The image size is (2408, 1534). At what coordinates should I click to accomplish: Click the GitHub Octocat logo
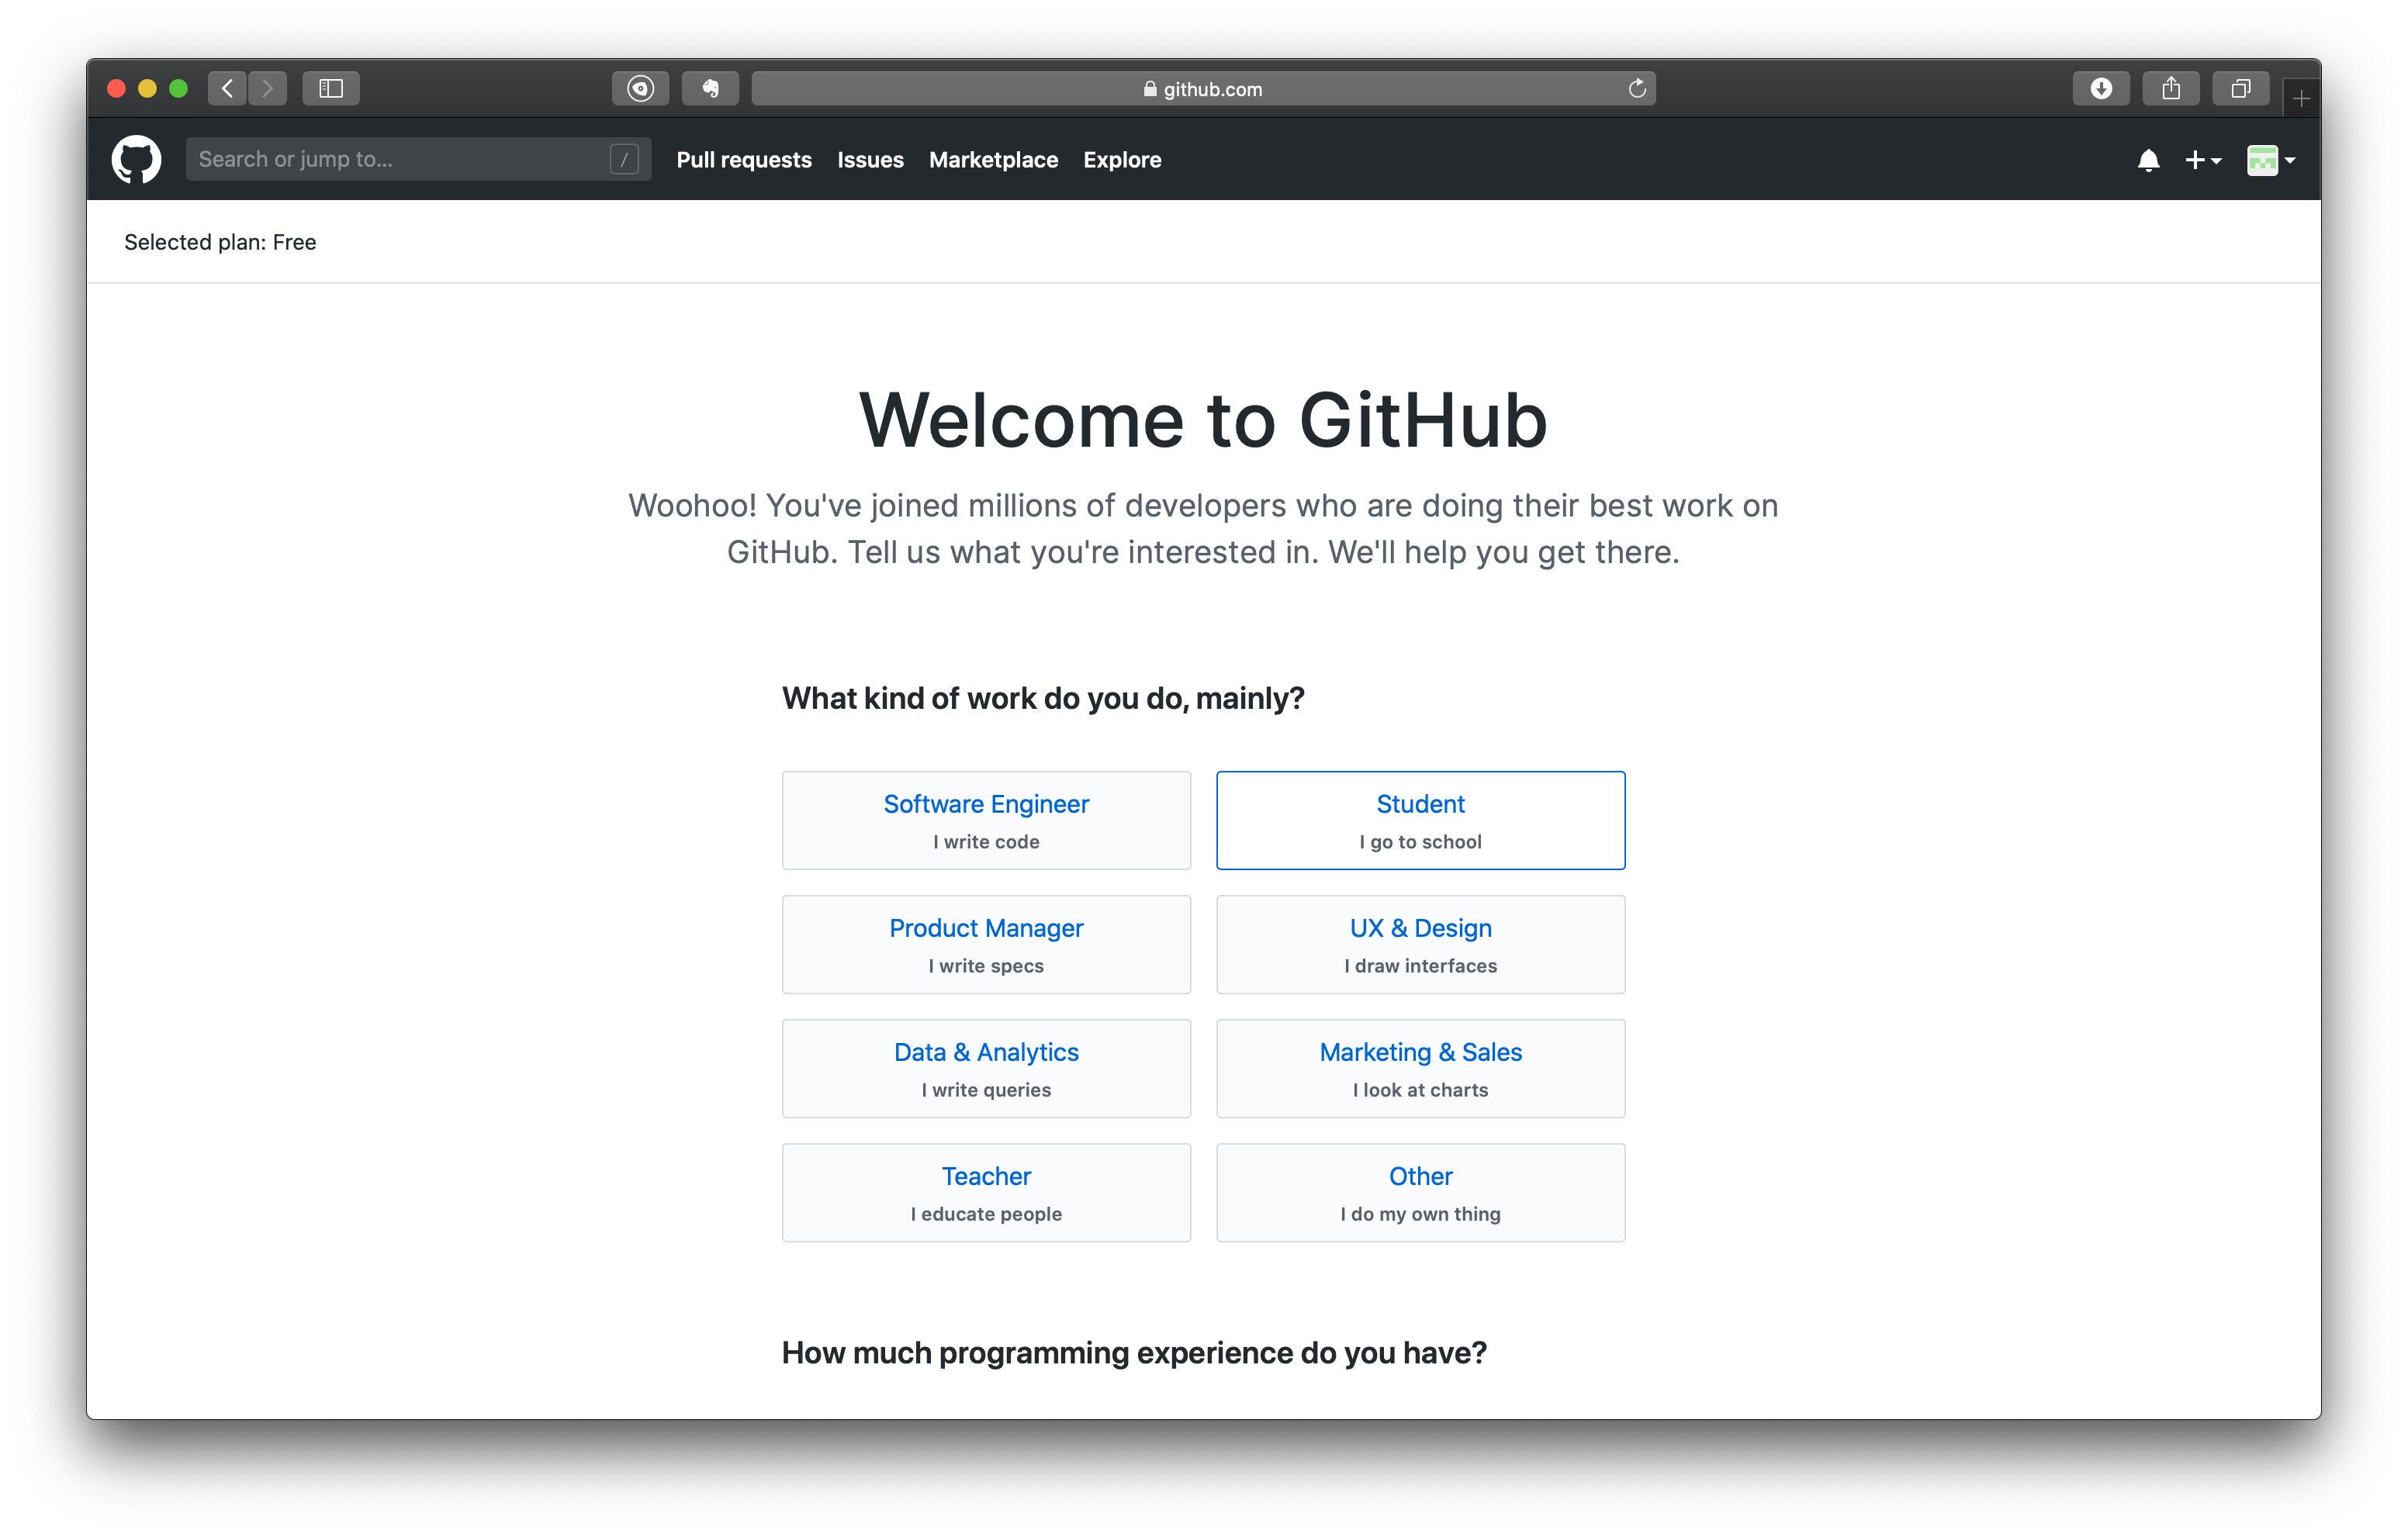click(x=136, y=160)
